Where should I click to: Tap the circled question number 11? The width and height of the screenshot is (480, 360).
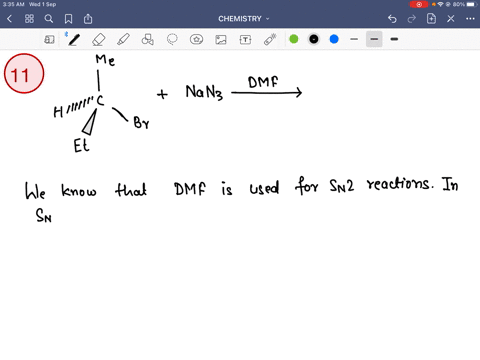tap(24, 74)
